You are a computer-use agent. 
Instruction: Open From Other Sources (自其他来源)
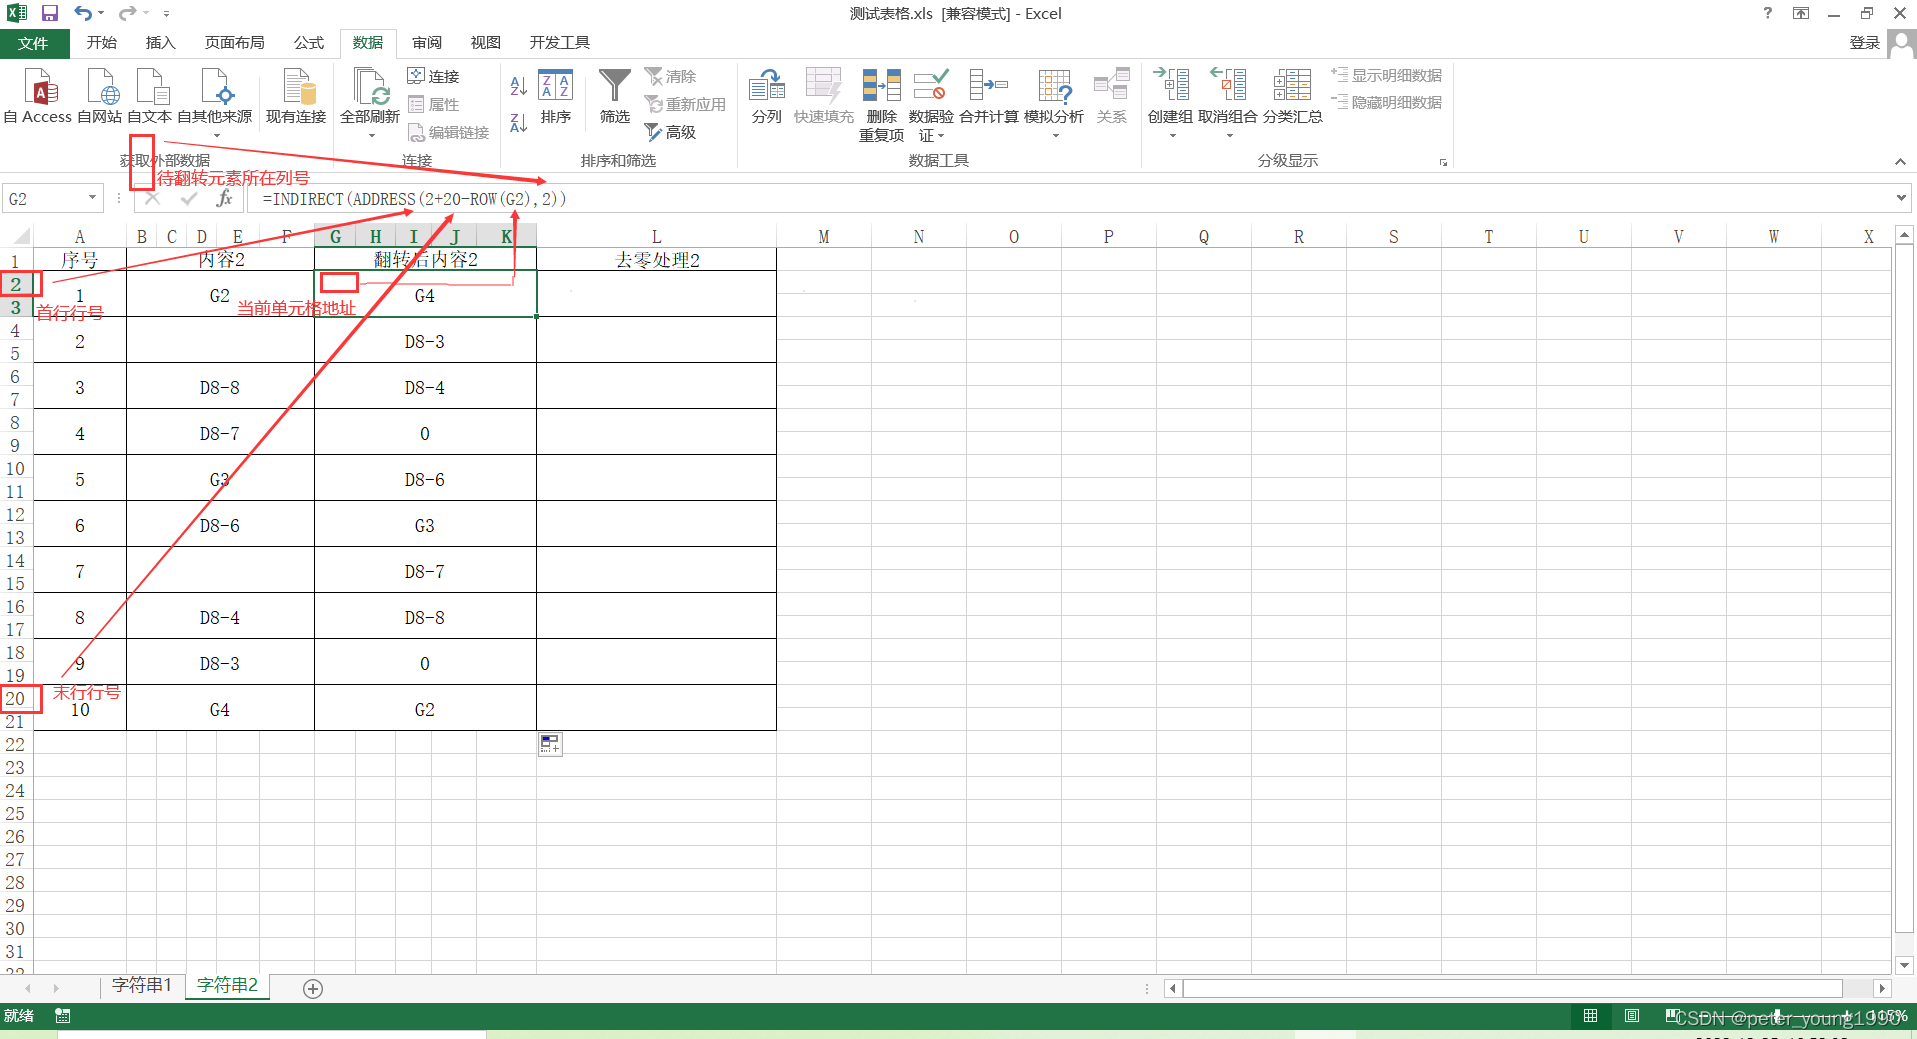click(x=215, y=101)
